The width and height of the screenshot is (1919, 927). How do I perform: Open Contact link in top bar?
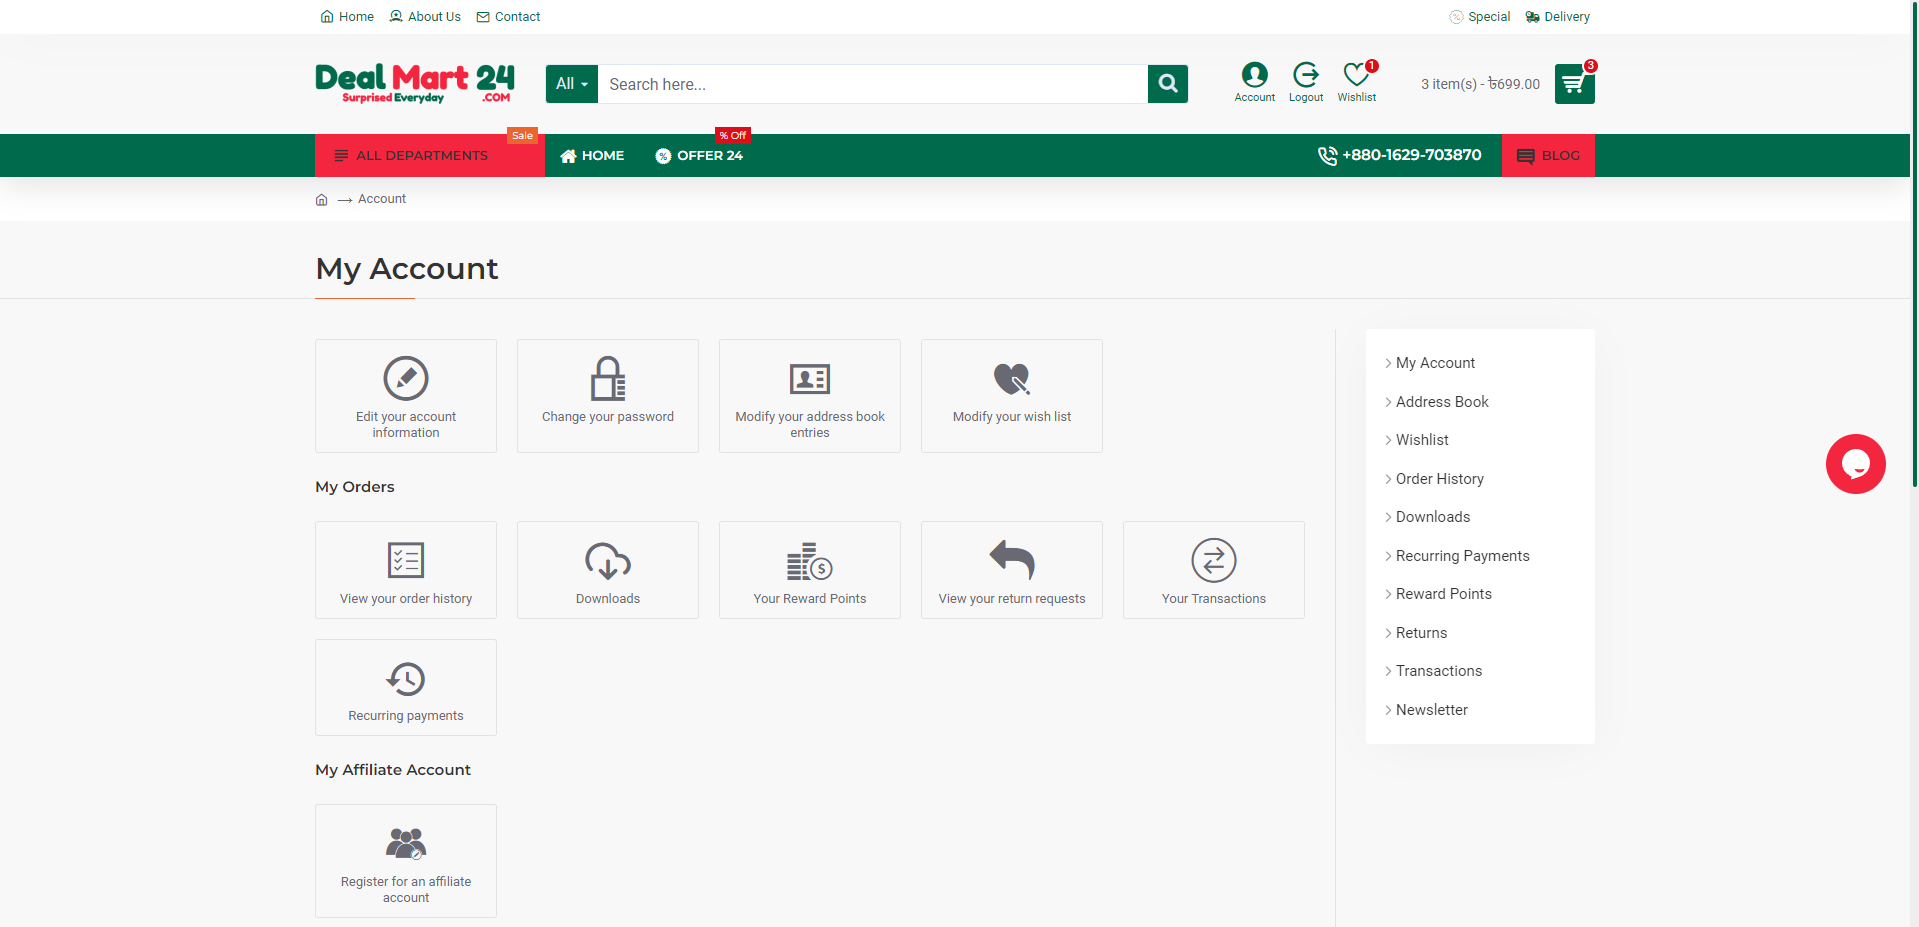pos(508,17)
